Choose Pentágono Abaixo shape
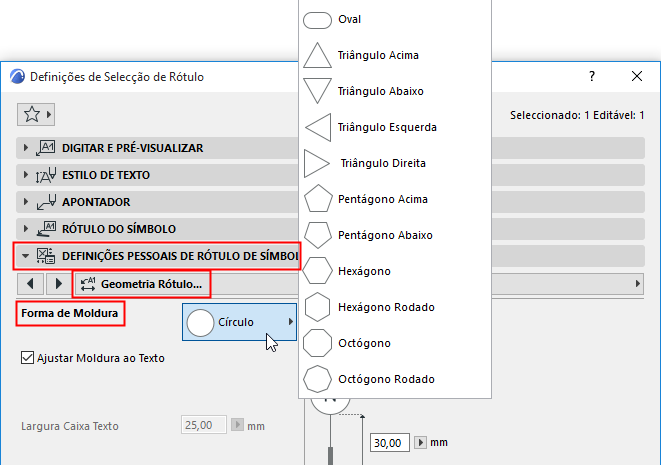The width and height of the screenshot is (661, 465). coord(395,235)
